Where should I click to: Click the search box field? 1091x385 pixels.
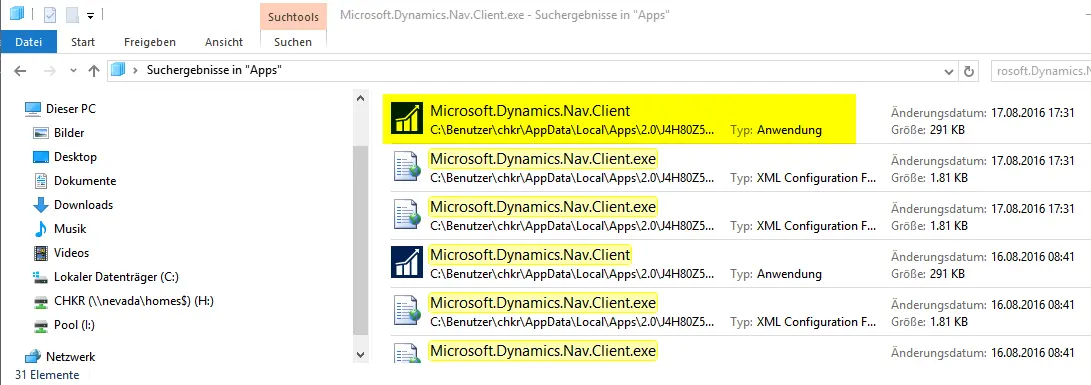click(x=1040, y=71)
